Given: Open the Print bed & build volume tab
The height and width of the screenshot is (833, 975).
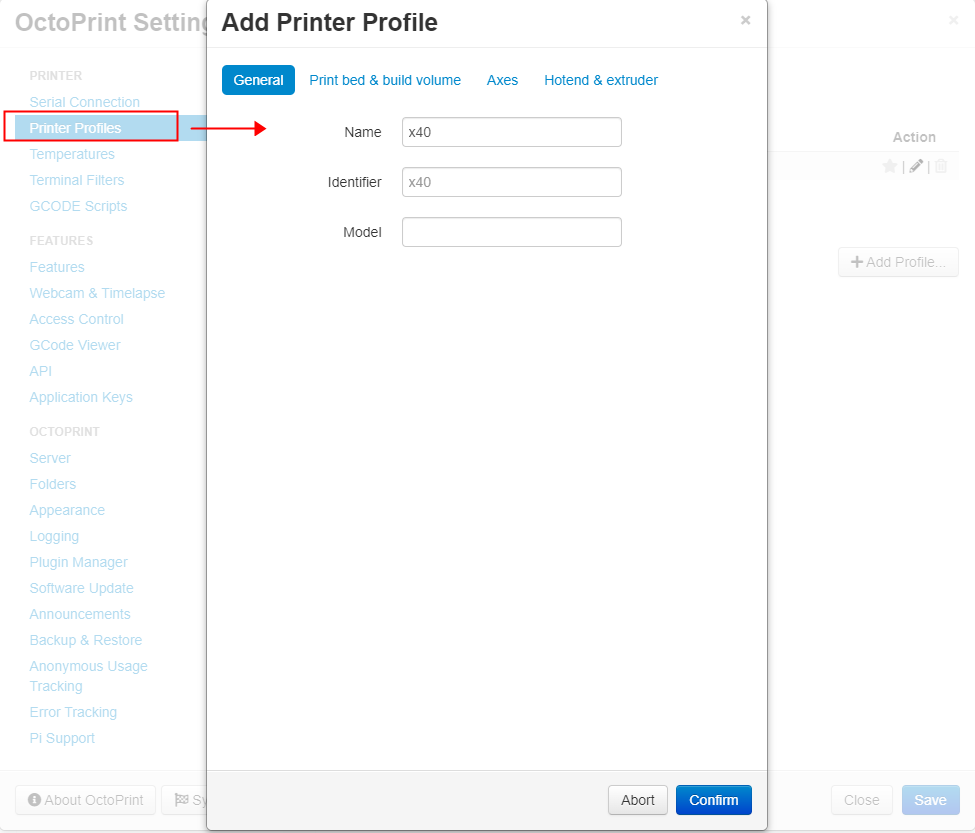Looking at the screenshot, I should point(385,80).
